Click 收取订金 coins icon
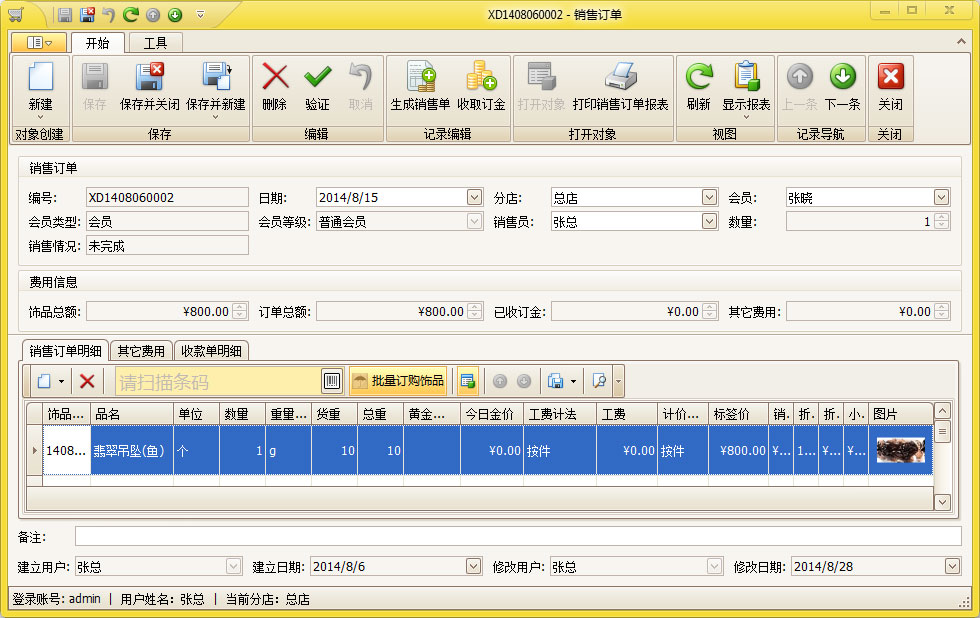 tap(481, 77)
